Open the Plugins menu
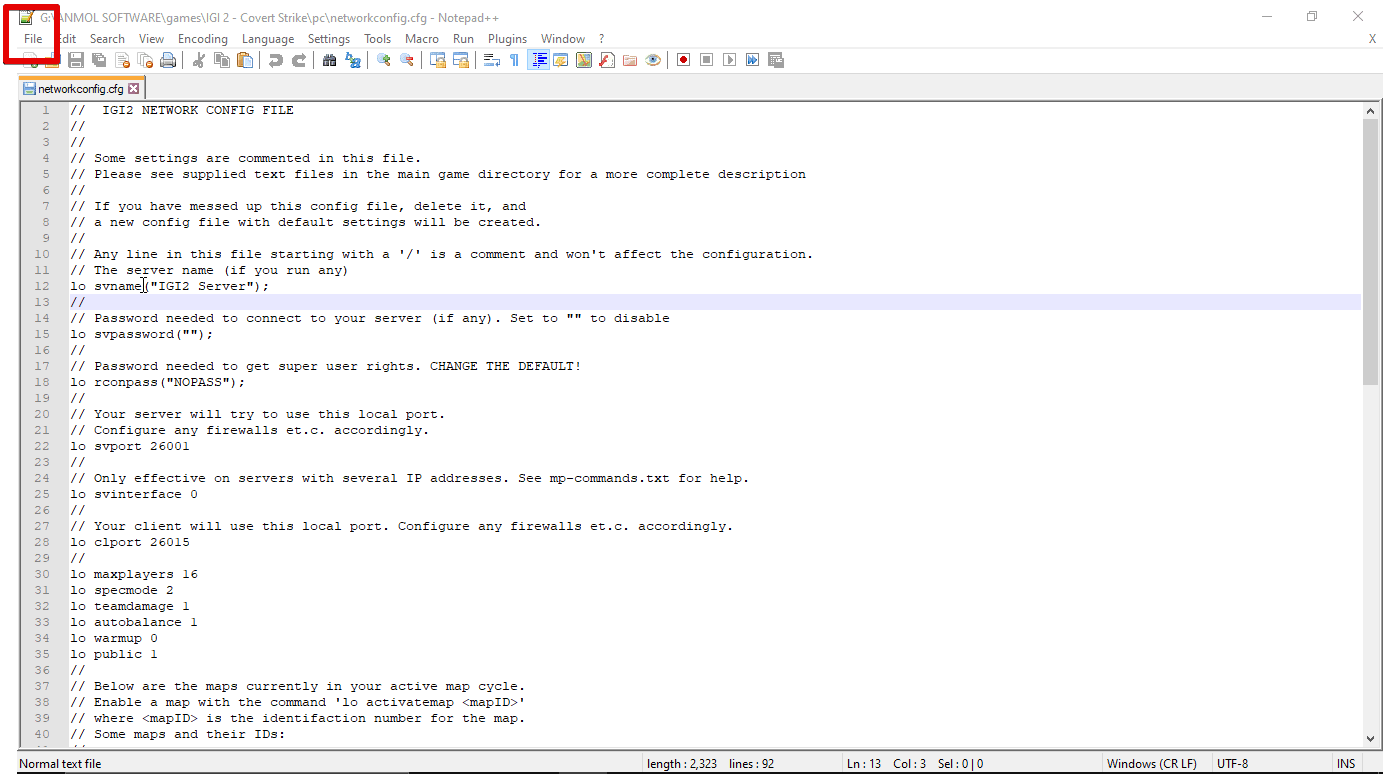The image size is (1383, 774). [507, 38]
